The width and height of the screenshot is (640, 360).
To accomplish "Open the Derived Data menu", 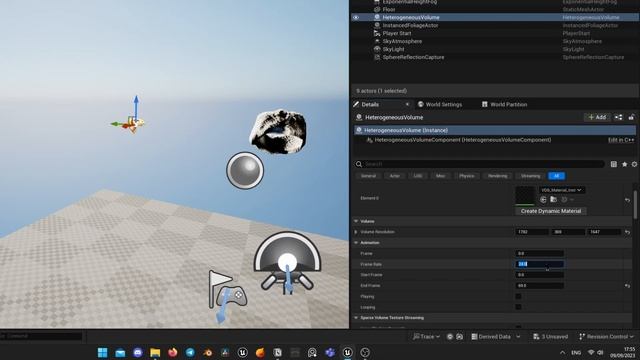I will coord(496,337).
